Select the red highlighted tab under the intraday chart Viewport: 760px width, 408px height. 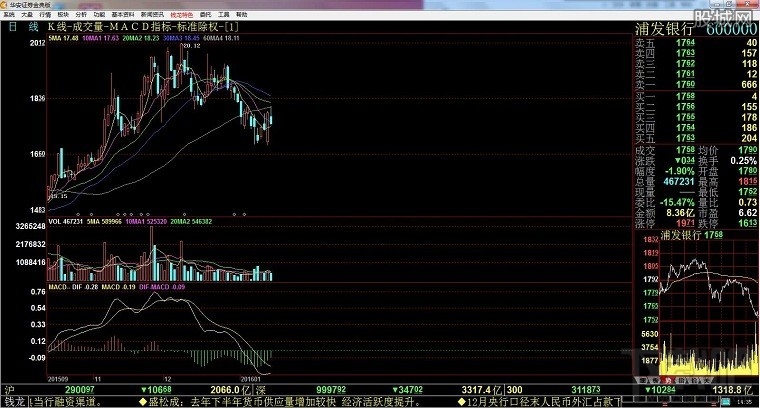(667, 381)
